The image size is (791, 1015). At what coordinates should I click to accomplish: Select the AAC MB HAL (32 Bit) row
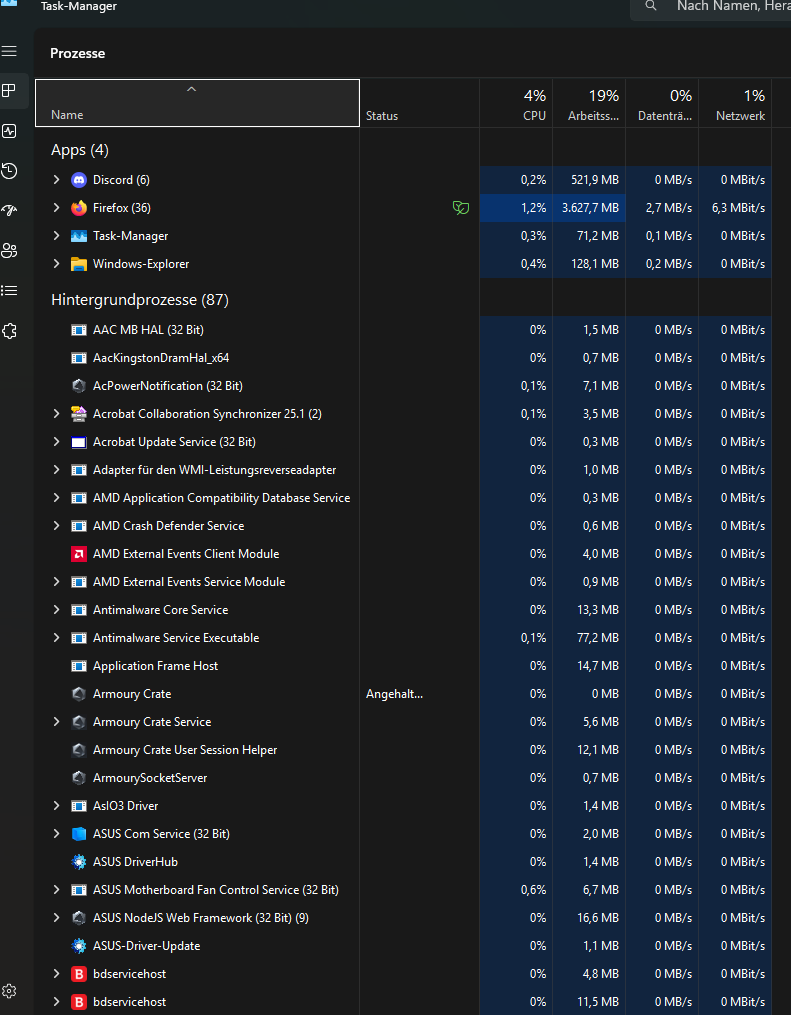click(x=403, y=330)
